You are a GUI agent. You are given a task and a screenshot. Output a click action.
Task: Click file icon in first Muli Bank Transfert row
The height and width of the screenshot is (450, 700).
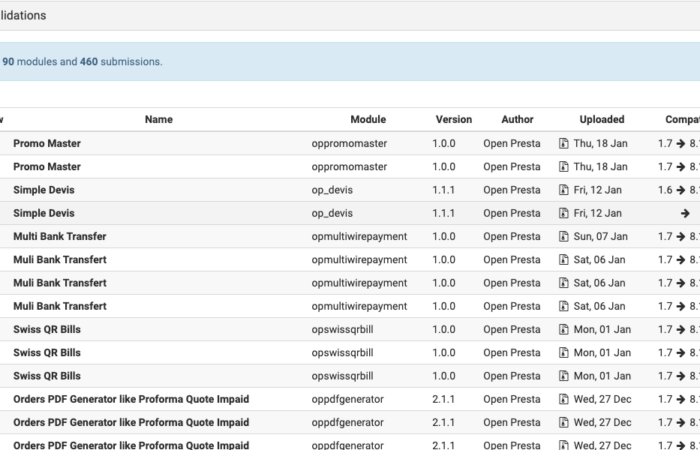point(564,259)
